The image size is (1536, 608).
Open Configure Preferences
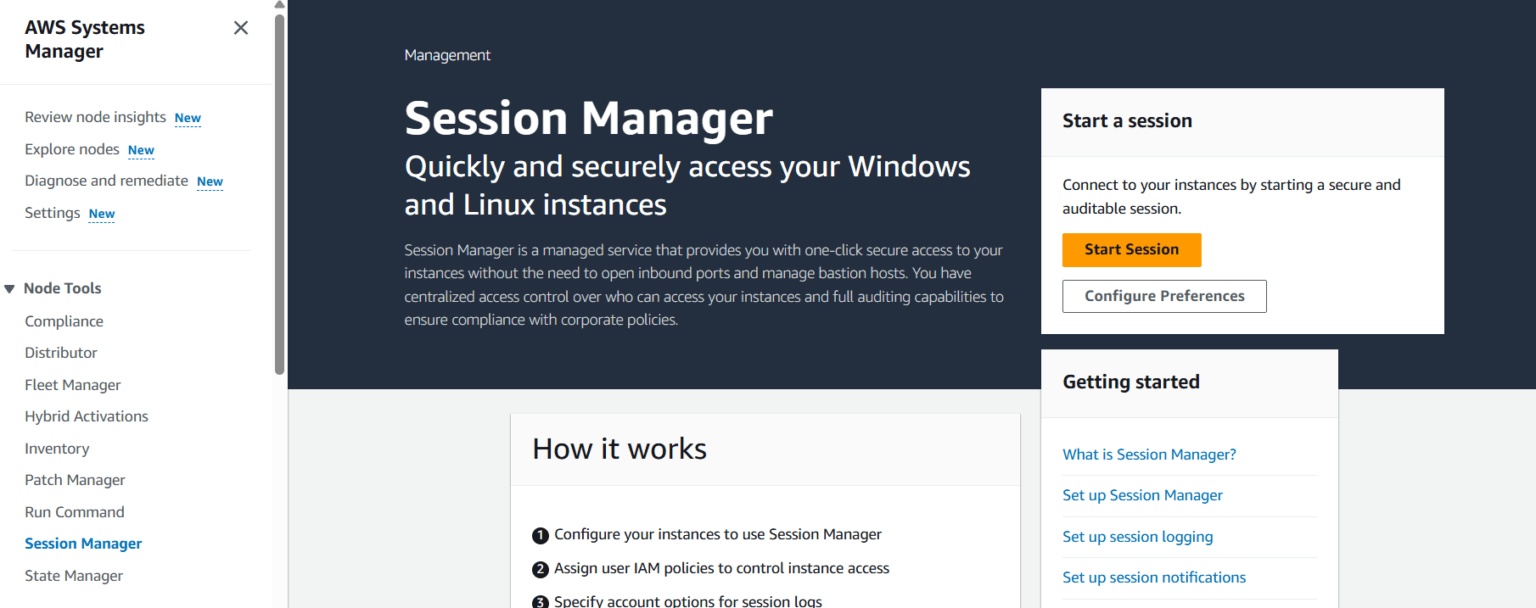(1164, 296)
